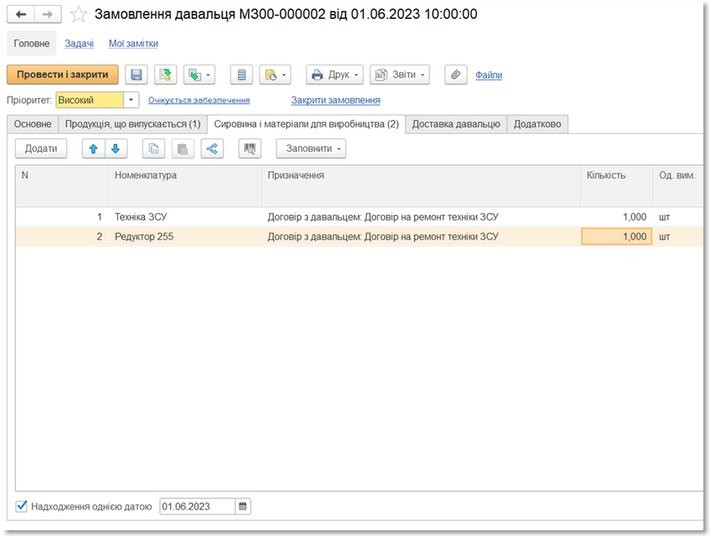Open the 'Пріоритет' dropdown list
The width and height of the screenshot is (710, 536).
click(x=132, y=100)
